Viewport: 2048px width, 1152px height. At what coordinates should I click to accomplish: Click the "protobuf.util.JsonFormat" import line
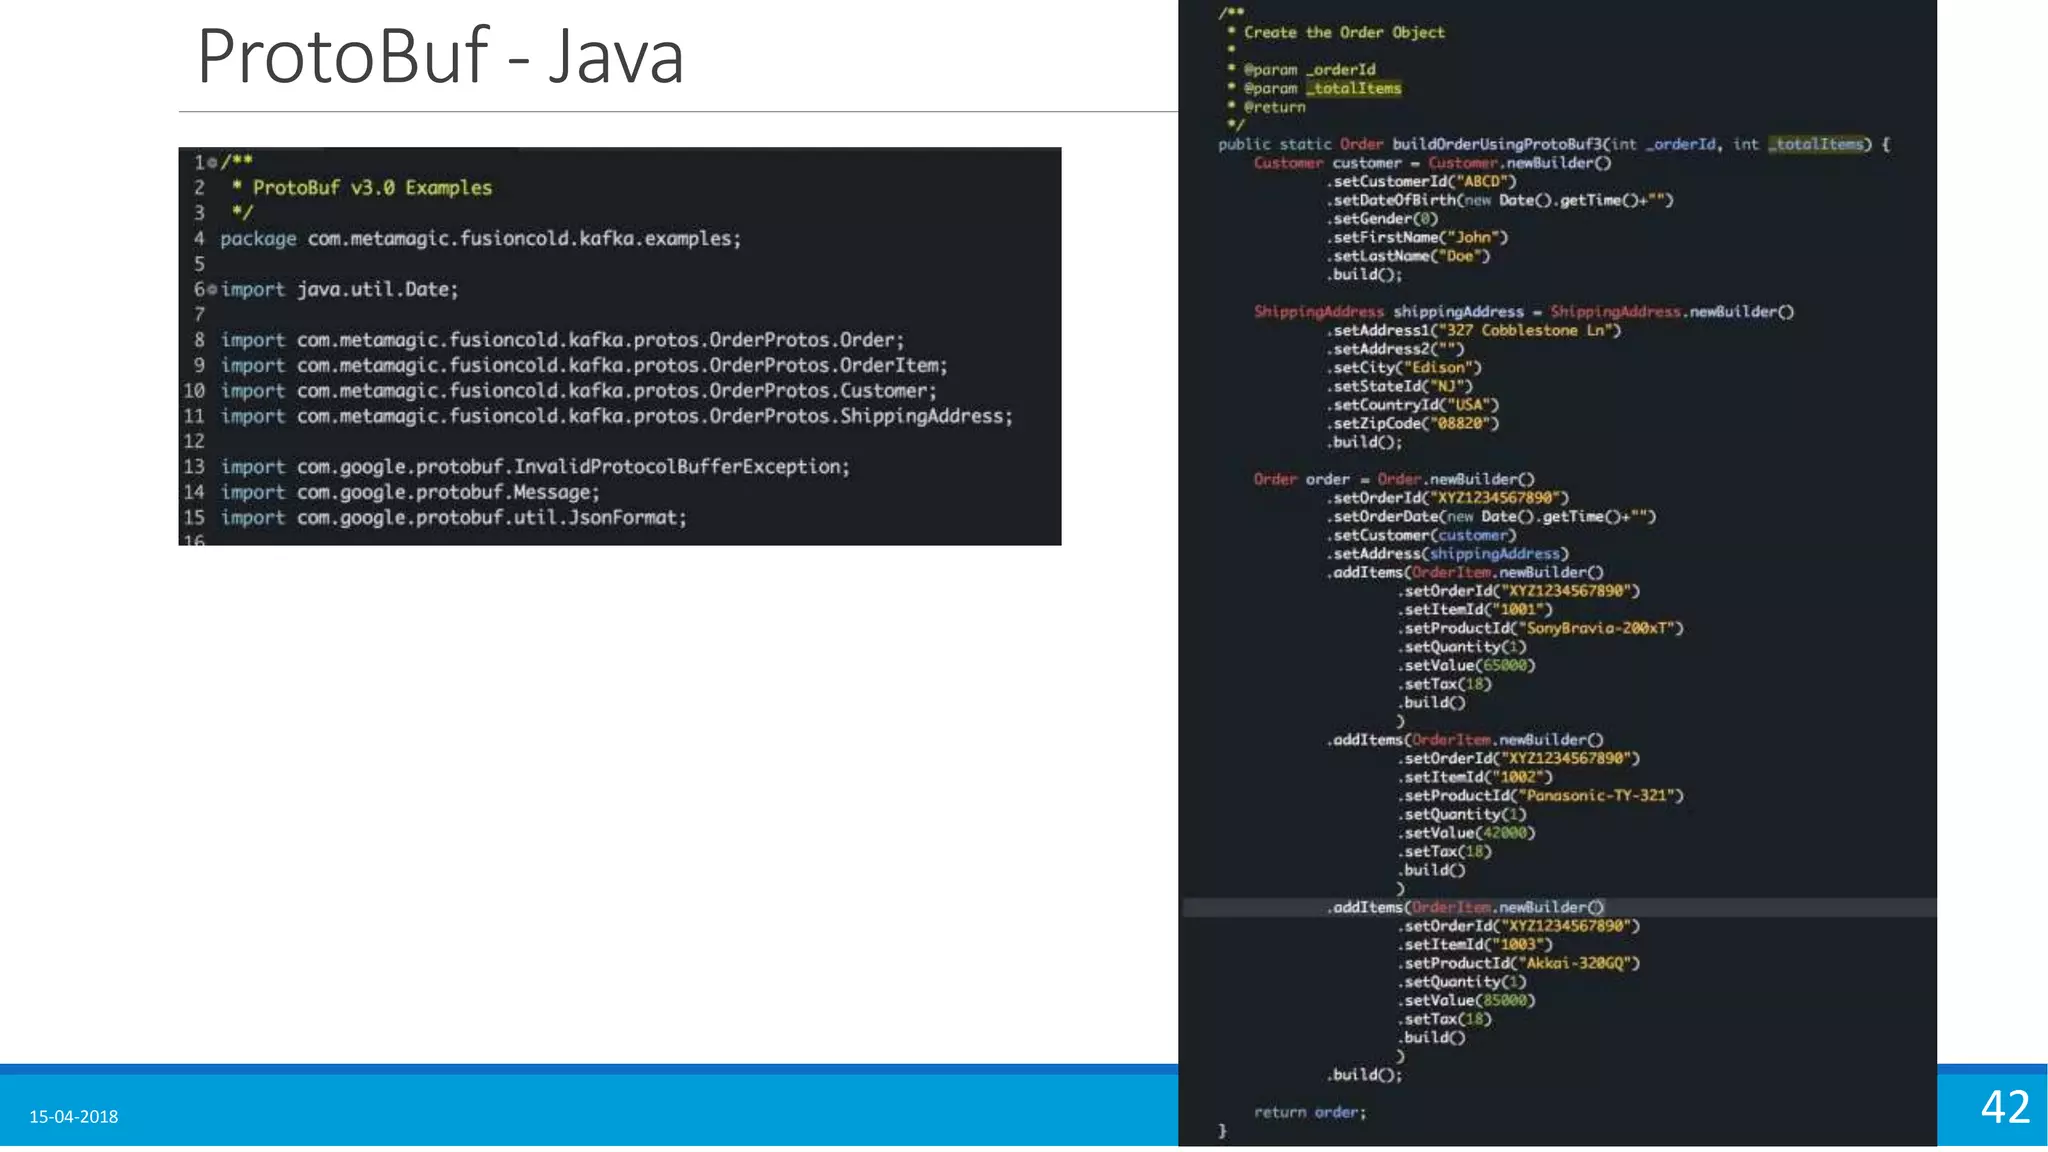coord(454,518)
